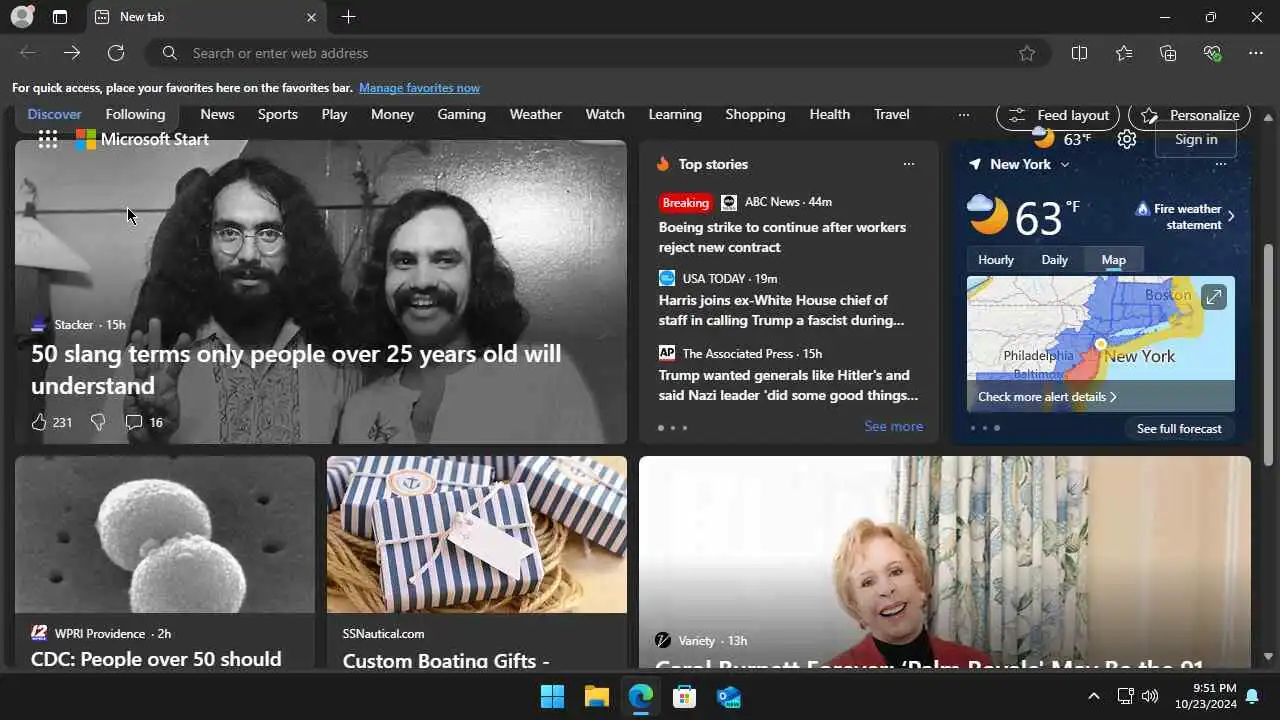Open Trump wanted generals story
Viewport: 1280px width, 720px height.
[x=788, y=385]
